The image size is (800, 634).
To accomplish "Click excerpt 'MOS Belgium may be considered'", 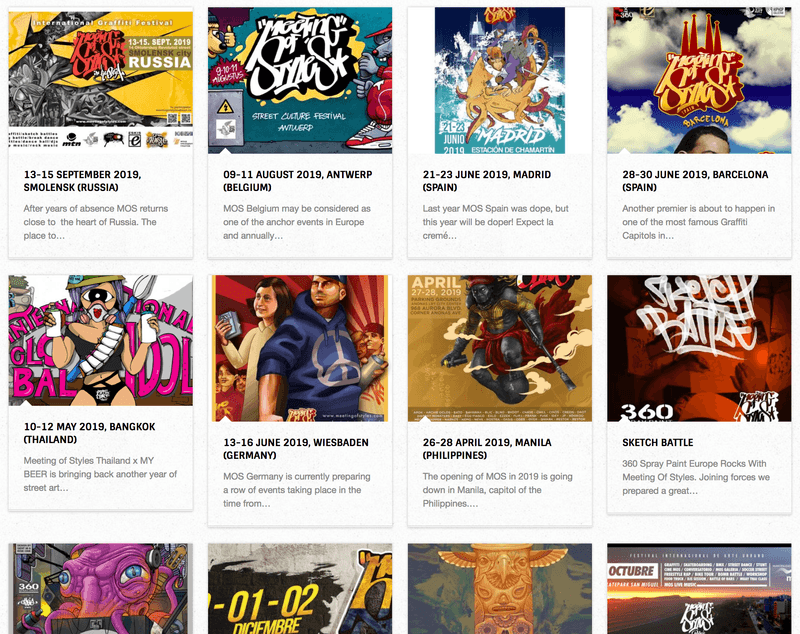I will [297, 222].
